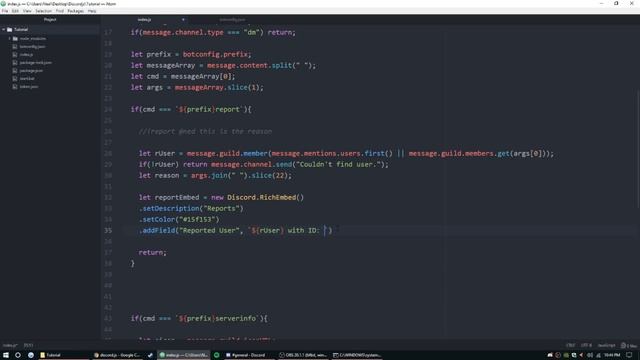Click the Tutorial root folder icon
Viewport: 640px width, 360px height.
9,29
